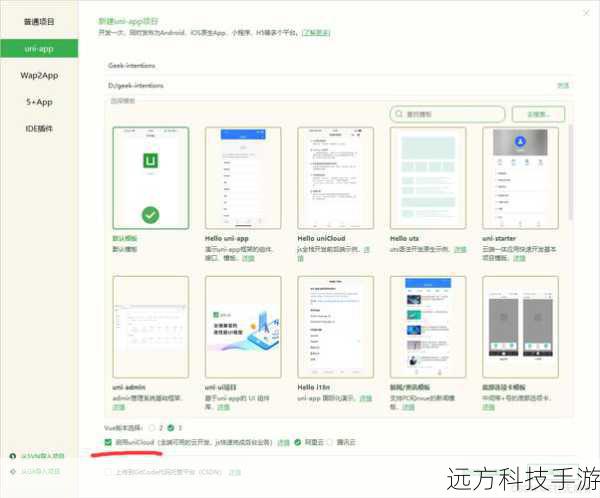Close the new project dialog
The width and height of the screenshot is (600, 498).
coord(586,13)
